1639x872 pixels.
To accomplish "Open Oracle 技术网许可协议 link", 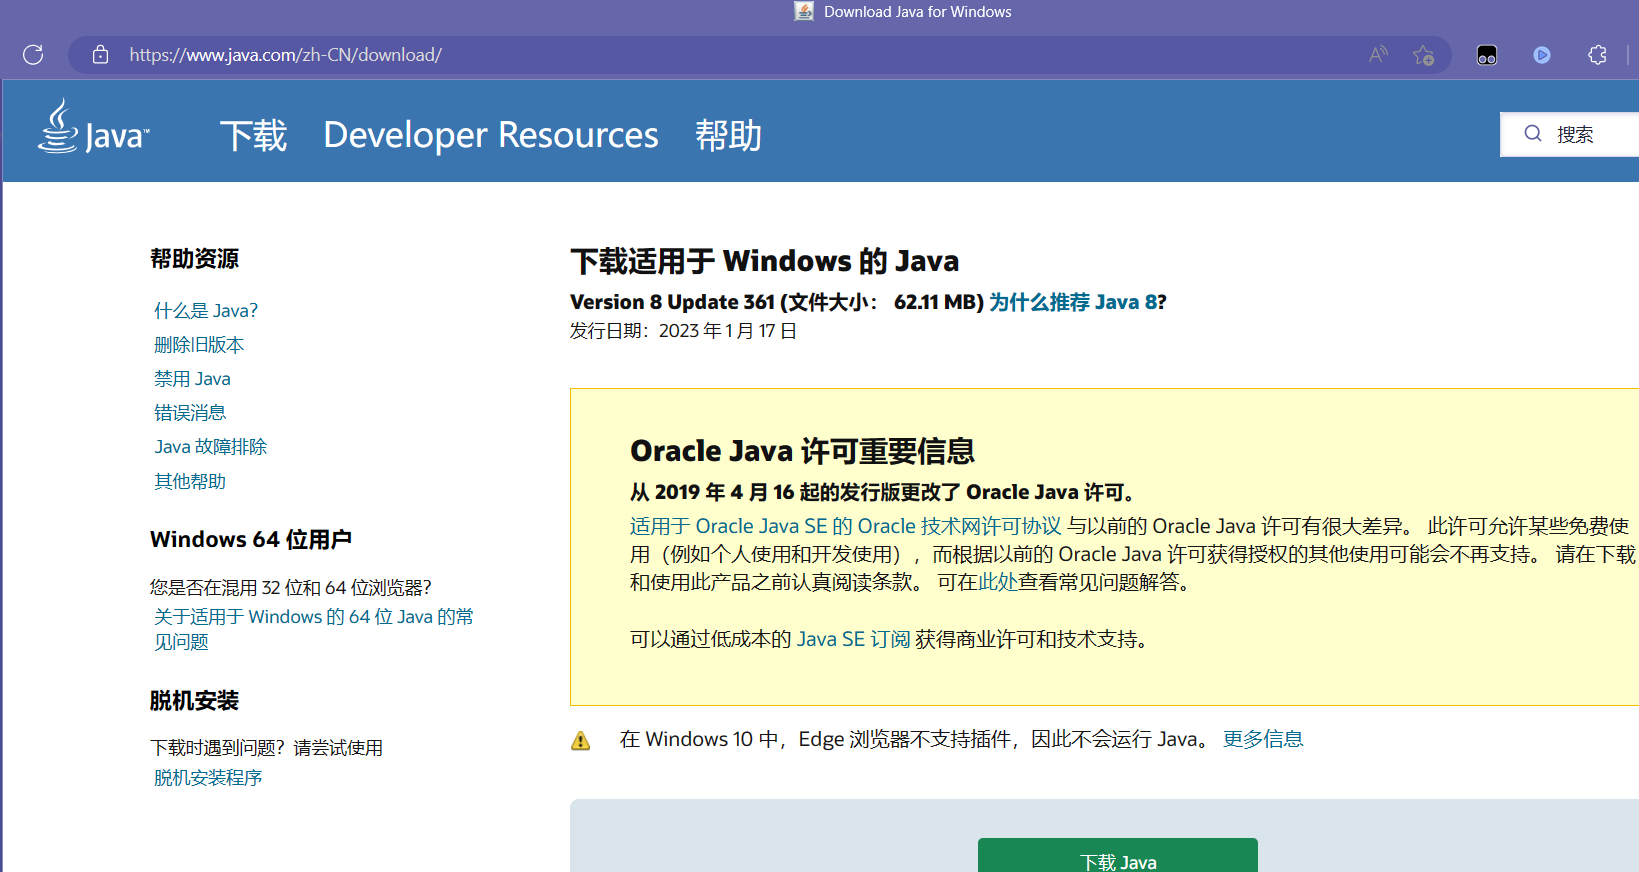I will click(x=845, y=526).
